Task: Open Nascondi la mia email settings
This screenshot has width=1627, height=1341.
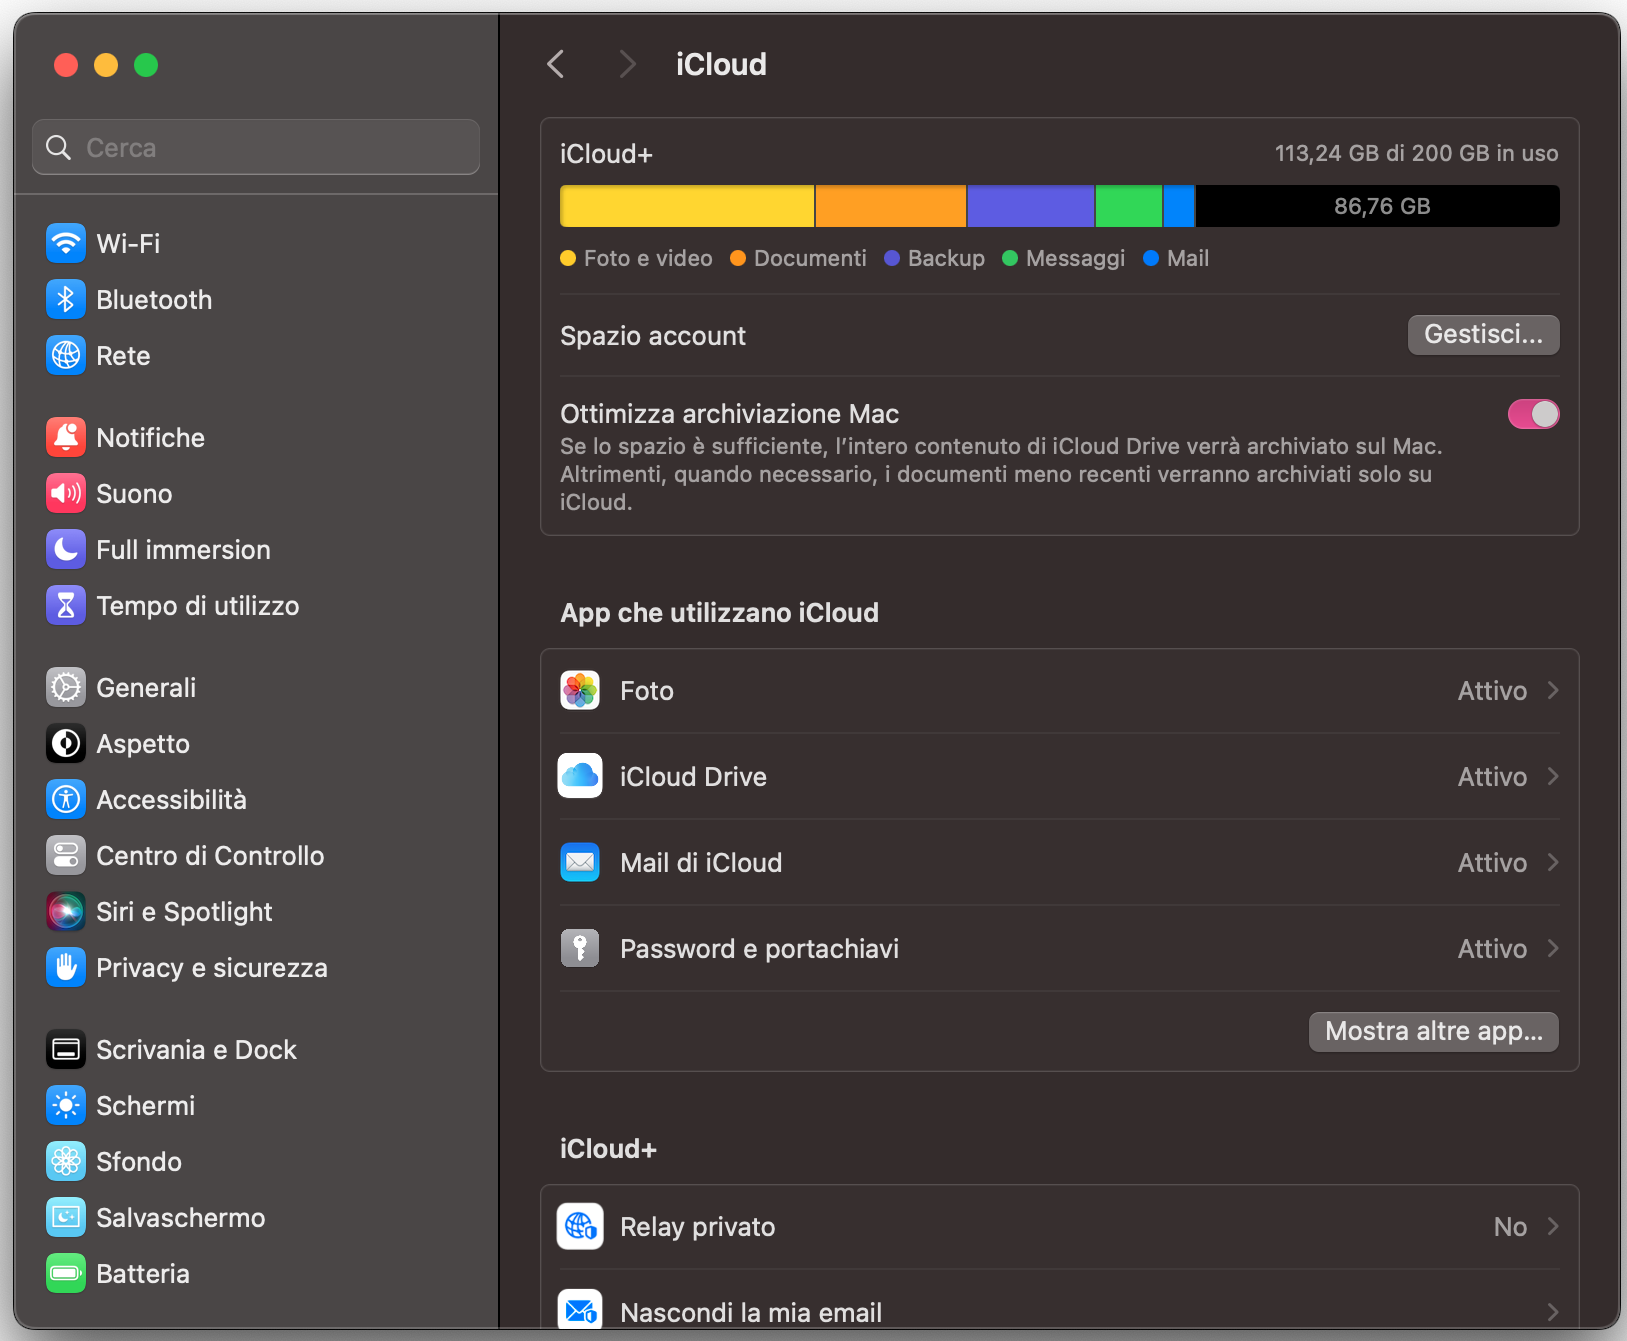Action: tap(1060, 1311)
